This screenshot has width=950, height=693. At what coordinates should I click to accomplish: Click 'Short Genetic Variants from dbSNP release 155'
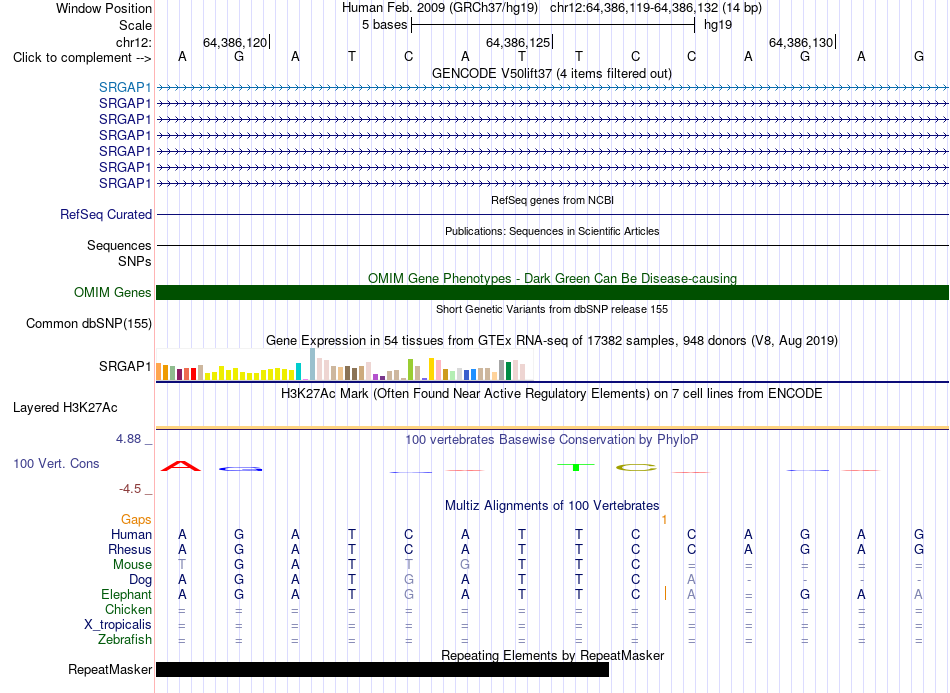click(x=552, y=310)
